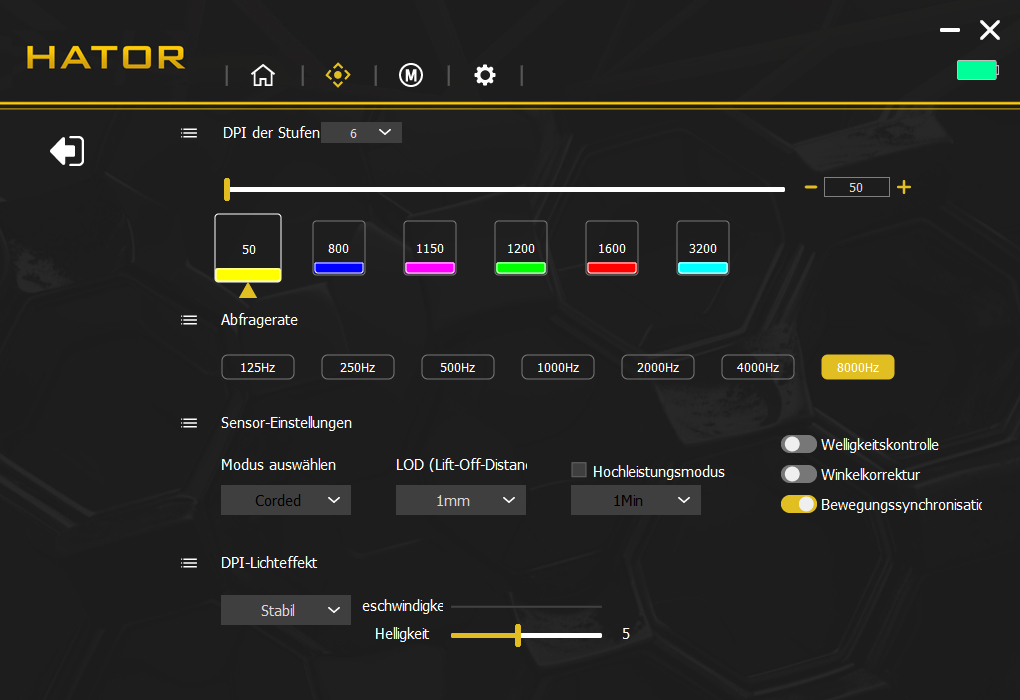Select the 50 DPI stage

[248, 247]
